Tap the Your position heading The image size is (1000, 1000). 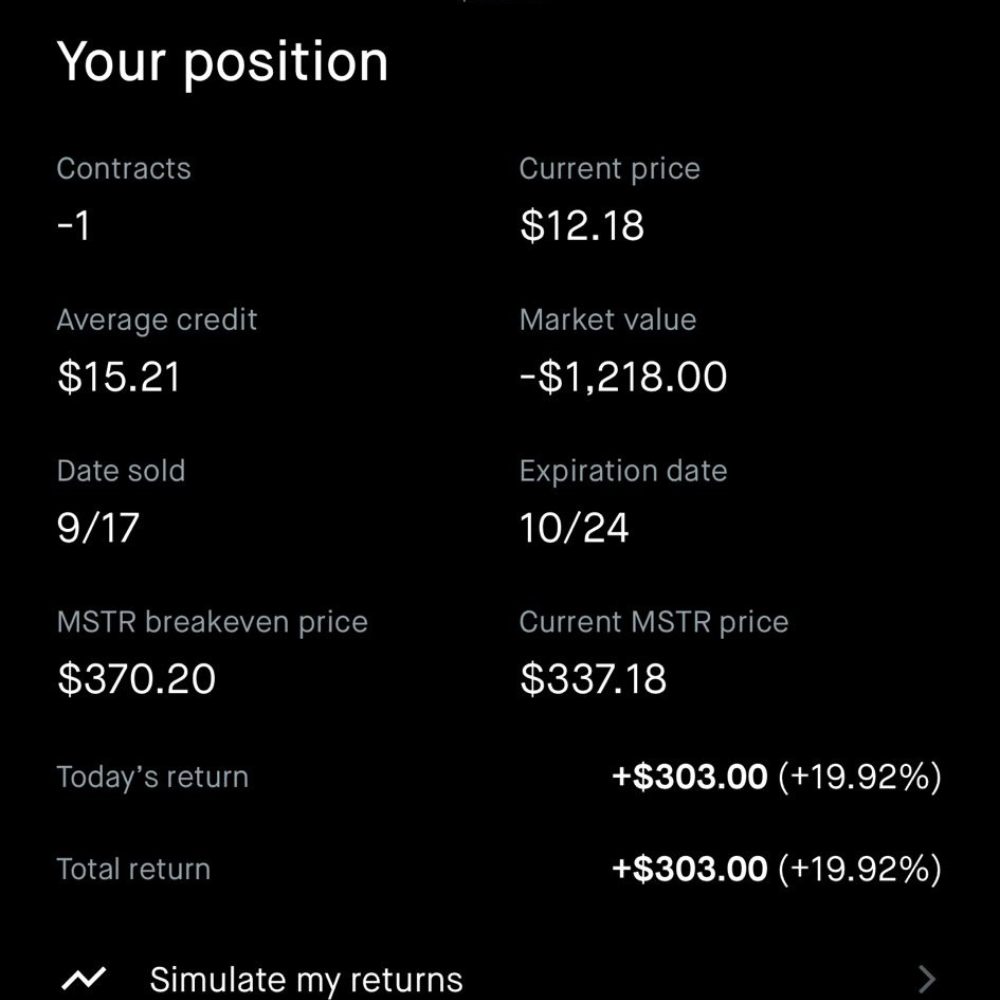click(222, 62)
